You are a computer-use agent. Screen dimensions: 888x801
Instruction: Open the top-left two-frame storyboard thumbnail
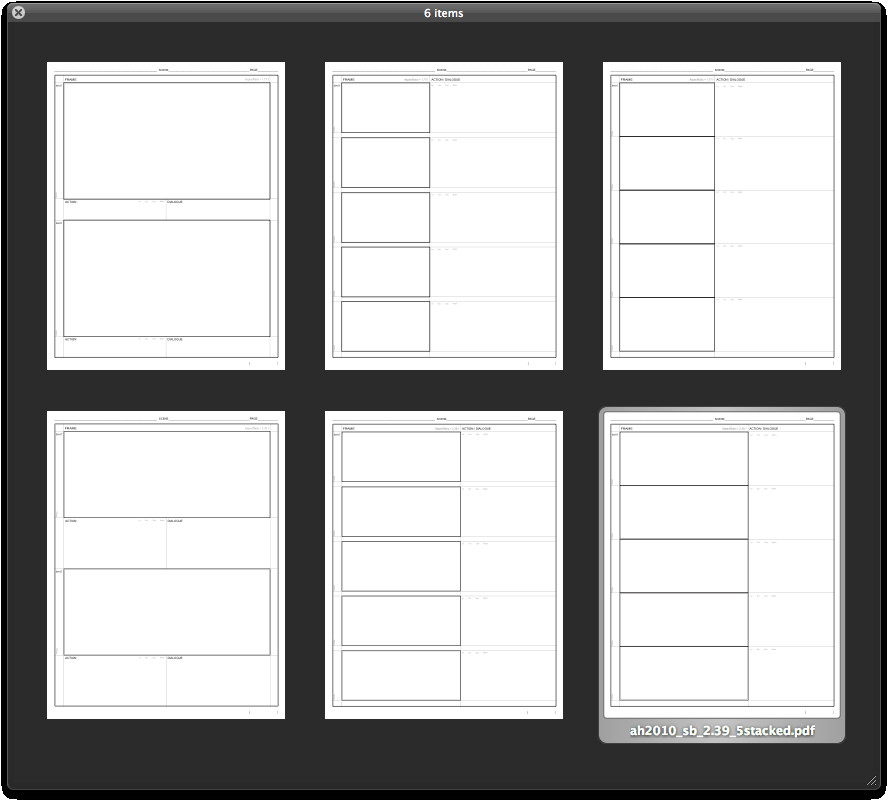pos(166,216)
